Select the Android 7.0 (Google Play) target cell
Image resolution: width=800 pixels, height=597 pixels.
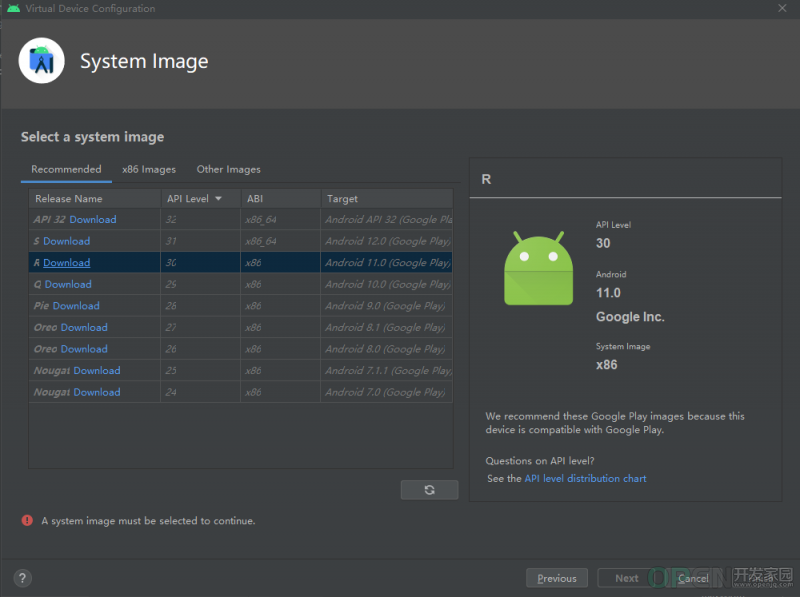(x=387, y=392)
